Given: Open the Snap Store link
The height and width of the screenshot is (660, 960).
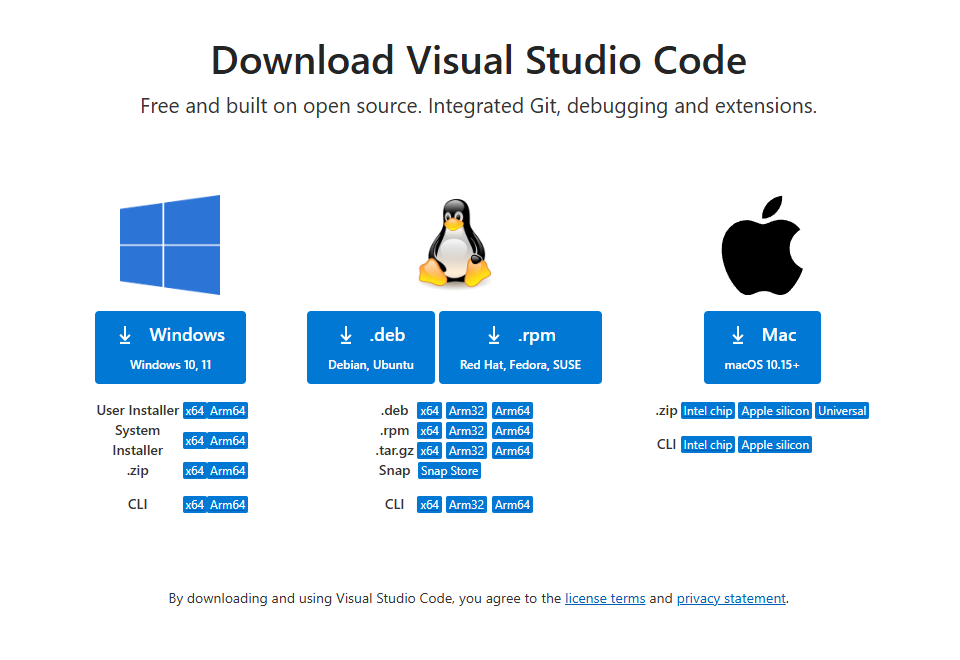Looking at the screenshot, I should [x=449, y=471].
